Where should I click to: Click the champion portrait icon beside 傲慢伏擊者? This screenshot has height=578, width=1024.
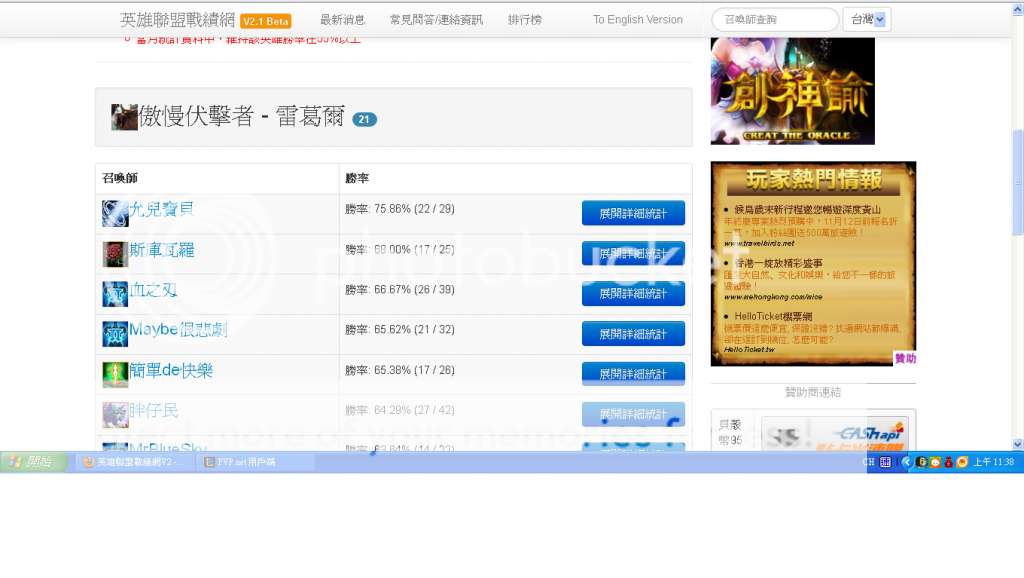[x=124, y=117]
